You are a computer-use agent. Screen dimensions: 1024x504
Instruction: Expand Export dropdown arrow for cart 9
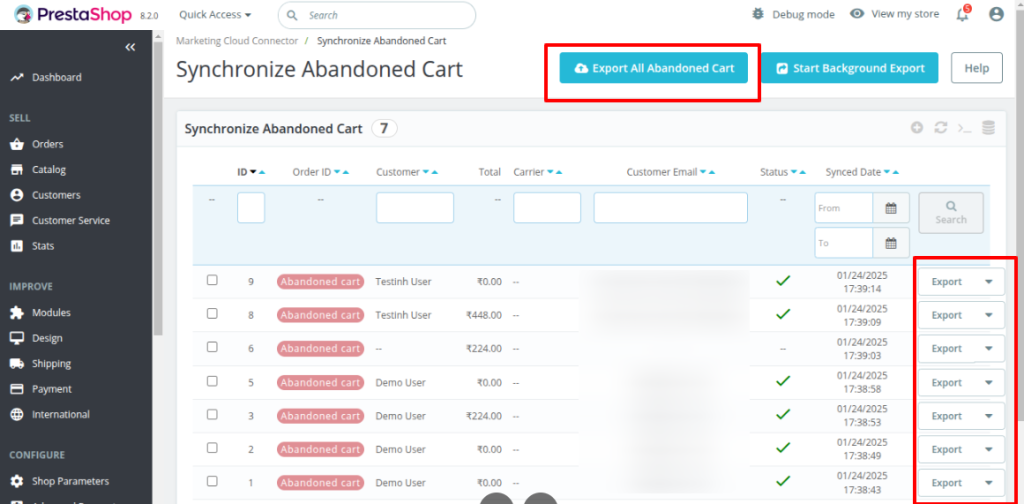point(989,281)
